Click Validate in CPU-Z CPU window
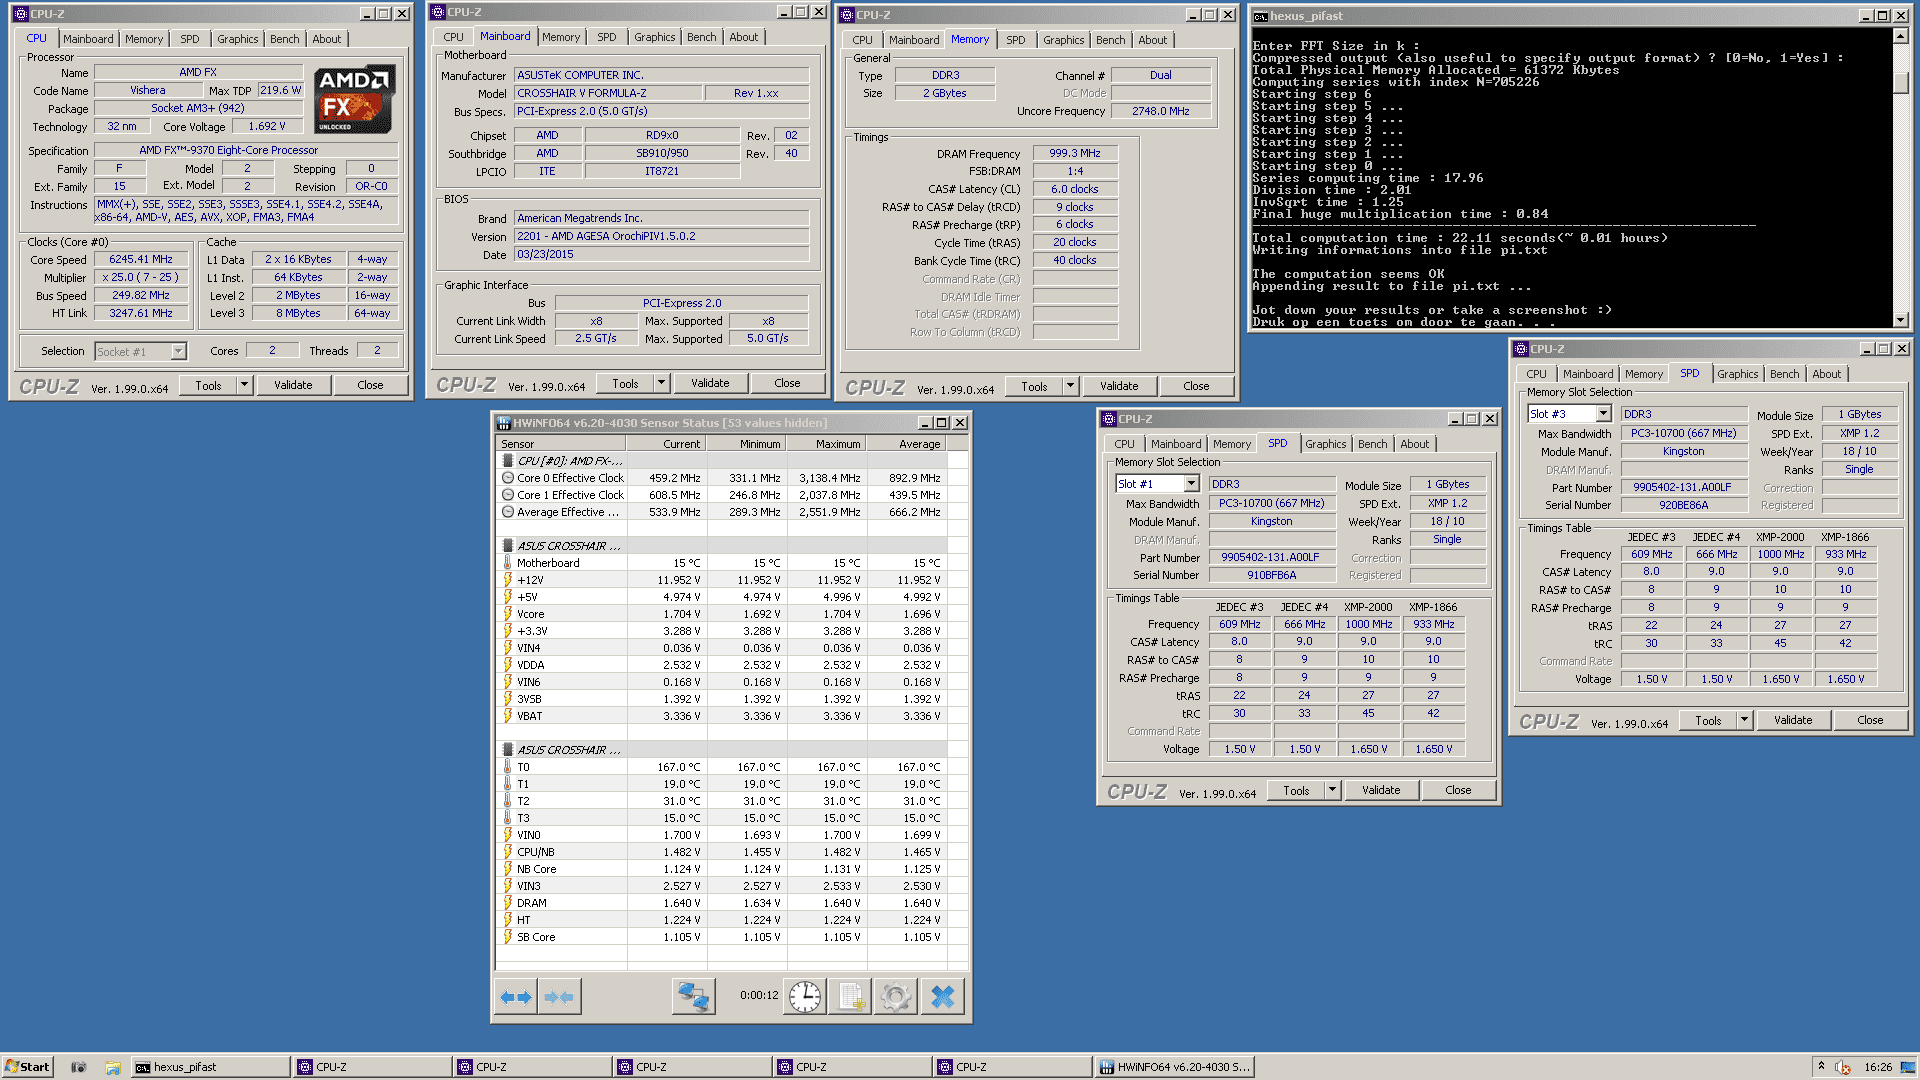The width and height of the screenshot is (1920, 1080). click(293, 385)
